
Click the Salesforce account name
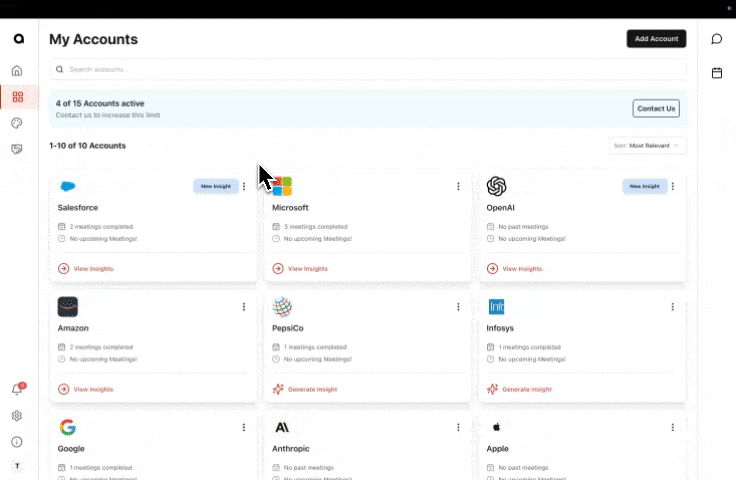point(78,207)
